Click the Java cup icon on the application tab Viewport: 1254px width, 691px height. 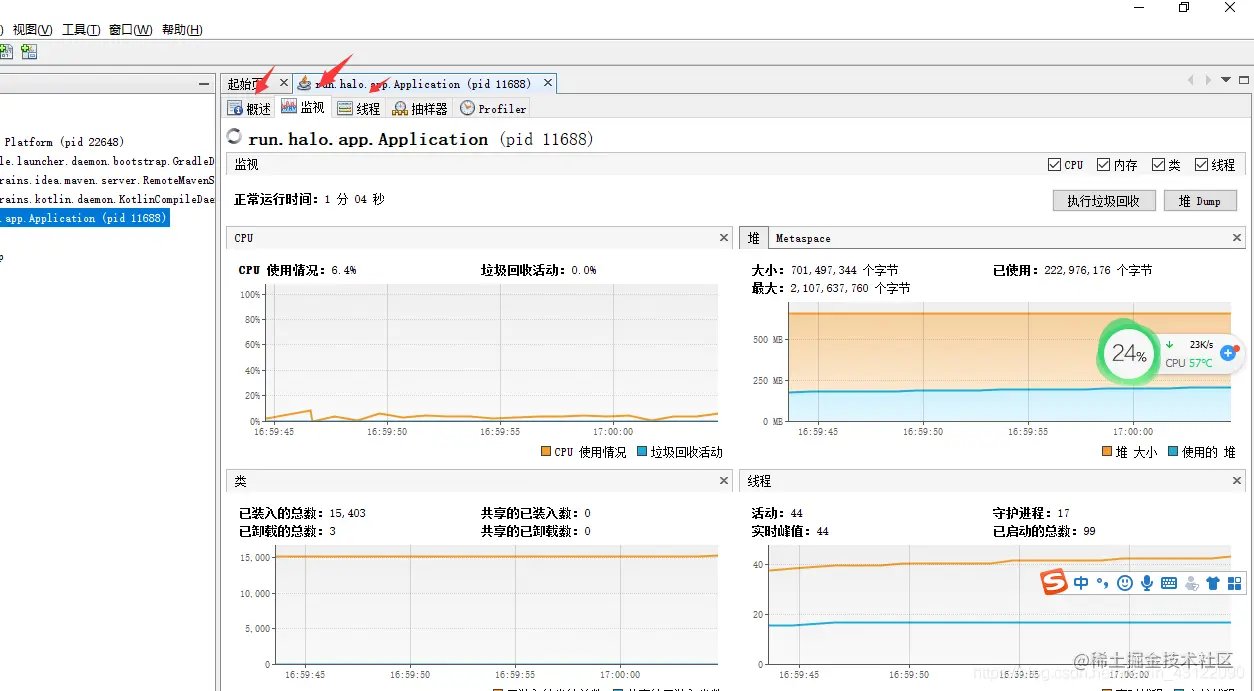(304, 84)
